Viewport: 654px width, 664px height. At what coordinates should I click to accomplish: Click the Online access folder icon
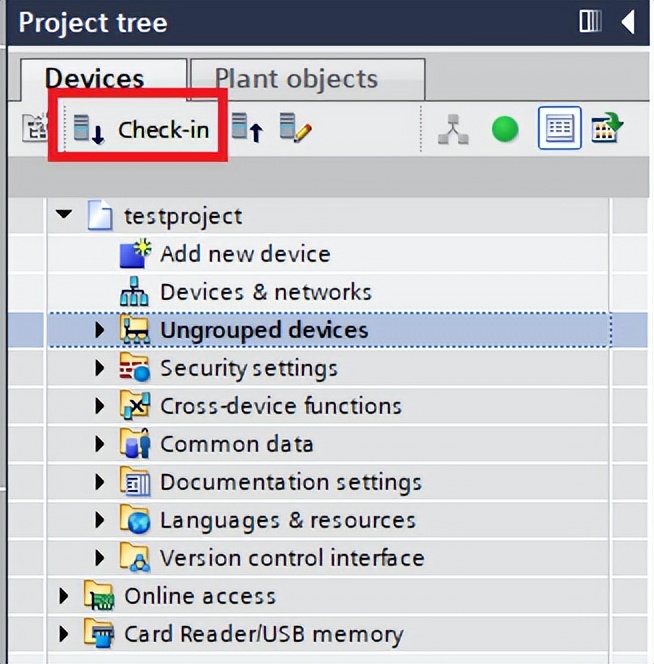pos(99,595)
